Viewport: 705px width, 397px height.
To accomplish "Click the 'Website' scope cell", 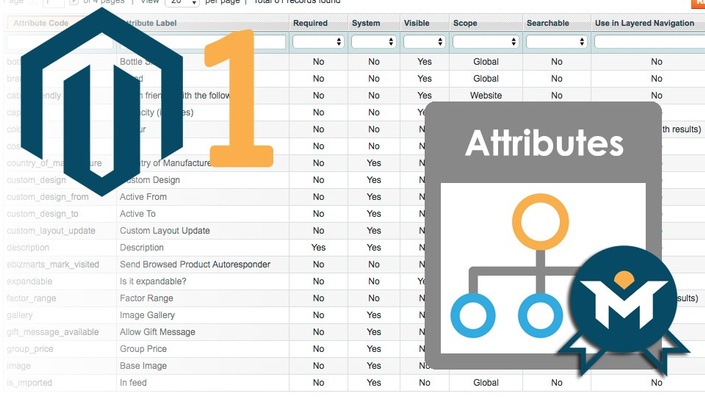I will click(x=486, y=95).
